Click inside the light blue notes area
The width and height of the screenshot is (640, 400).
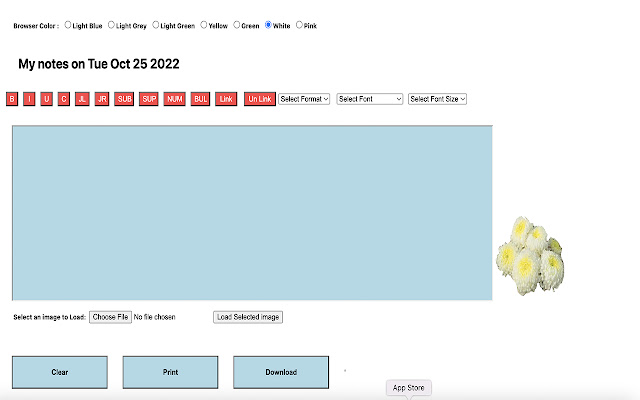tap(252, 212)
